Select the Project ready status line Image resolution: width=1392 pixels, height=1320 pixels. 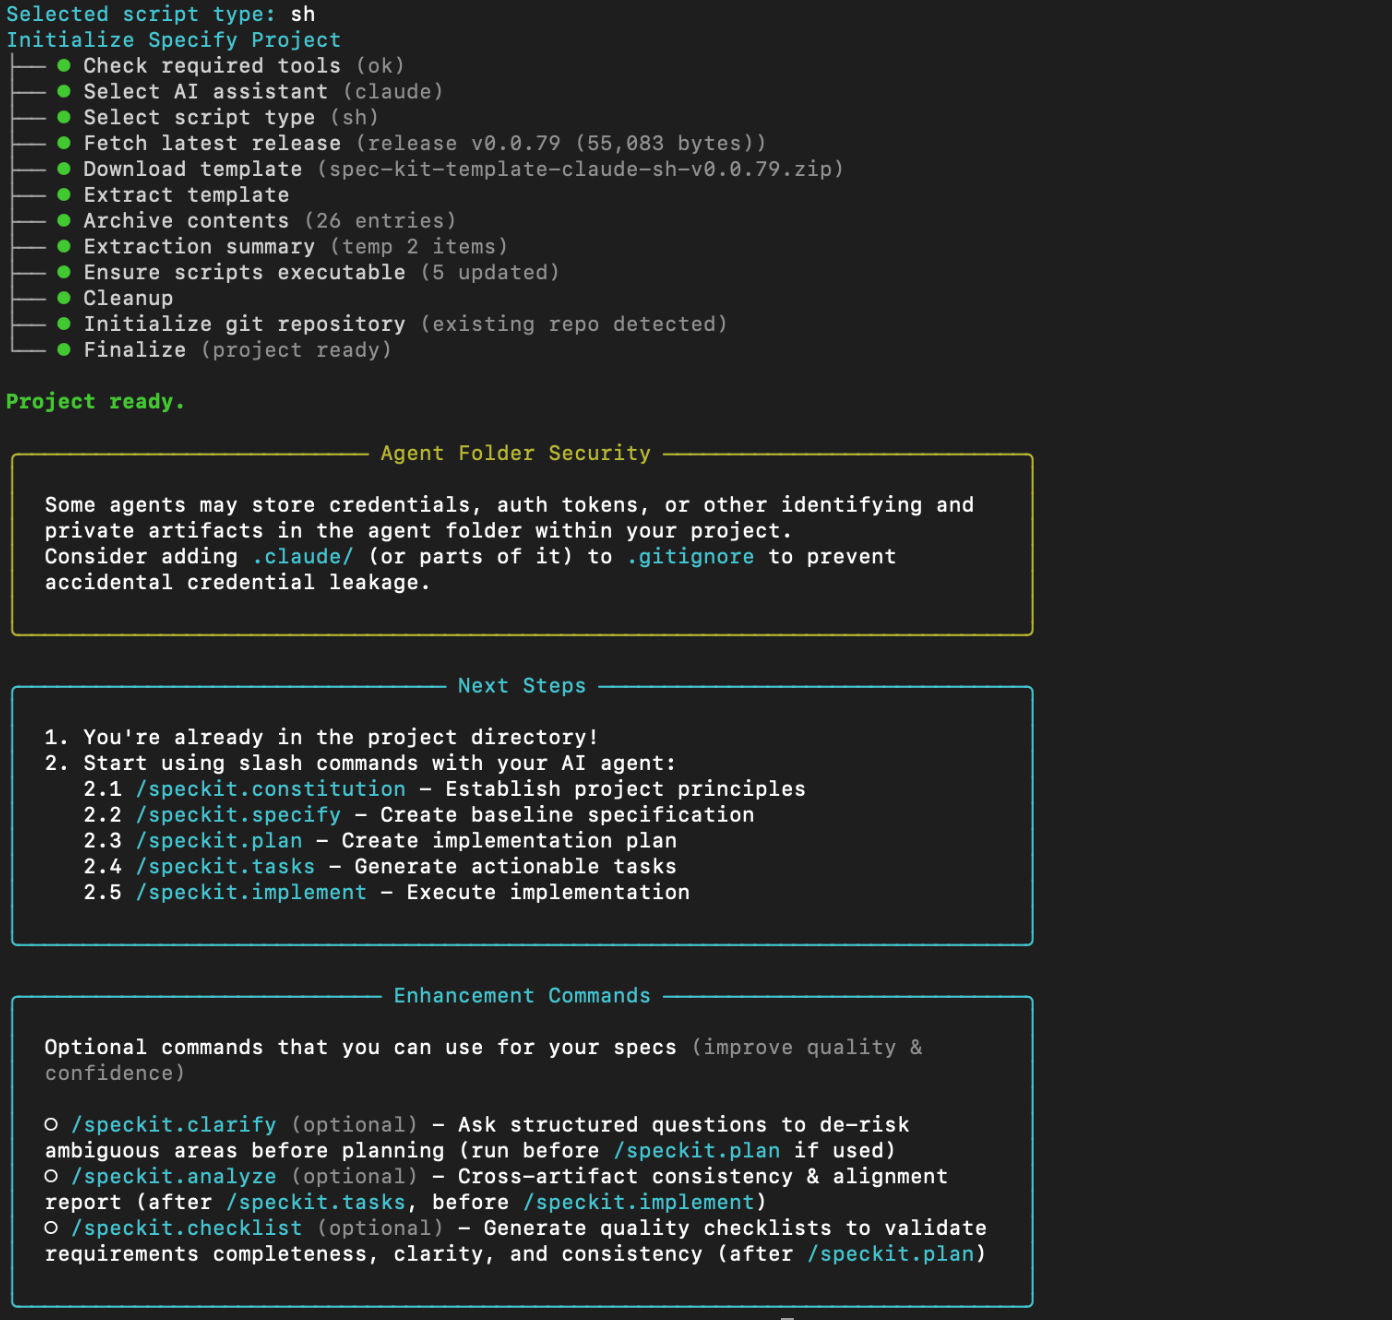95,401
